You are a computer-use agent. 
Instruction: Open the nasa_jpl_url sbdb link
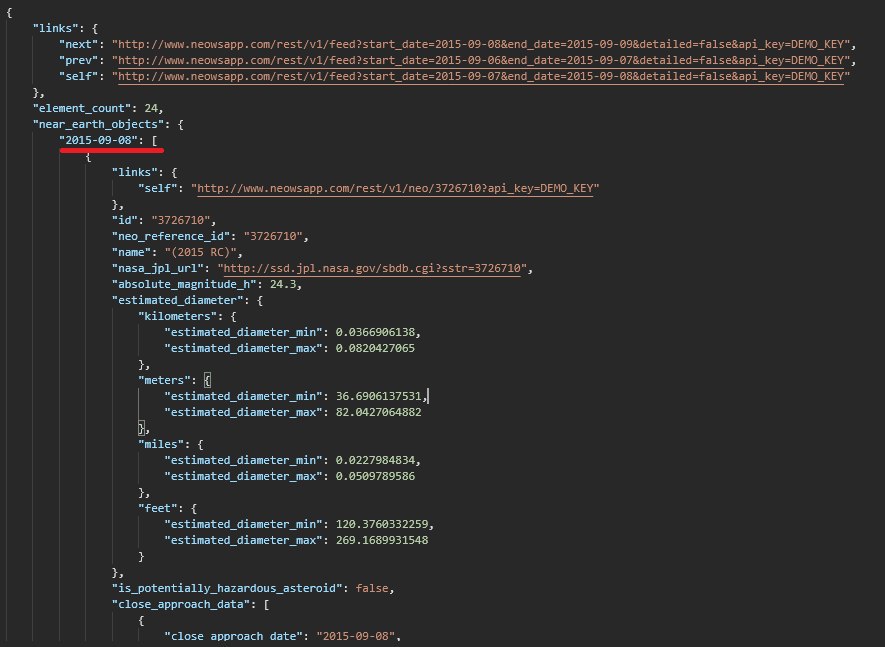[372, 268]
